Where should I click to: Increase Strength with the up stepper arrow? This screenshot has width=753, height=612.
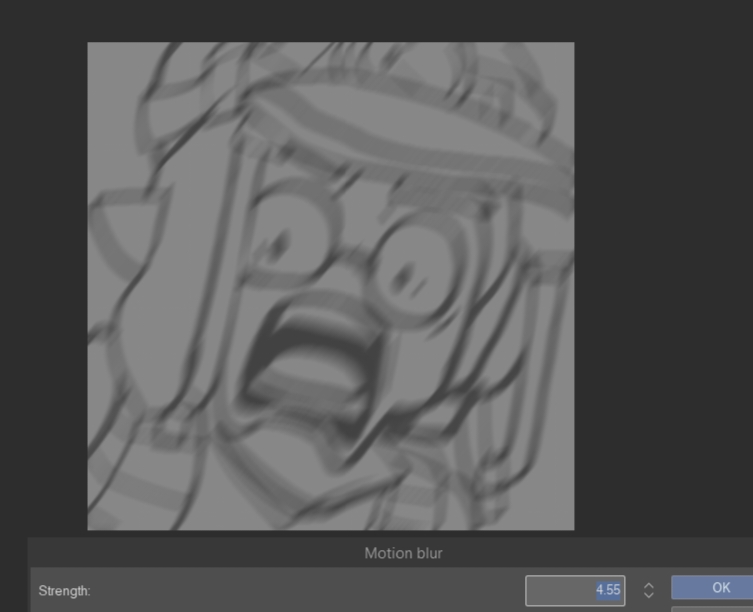[x=648, y=584]
